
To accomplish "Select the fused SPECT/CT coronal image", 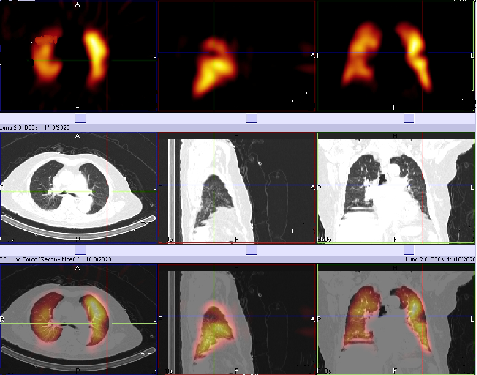I will (x=396, y=319).
